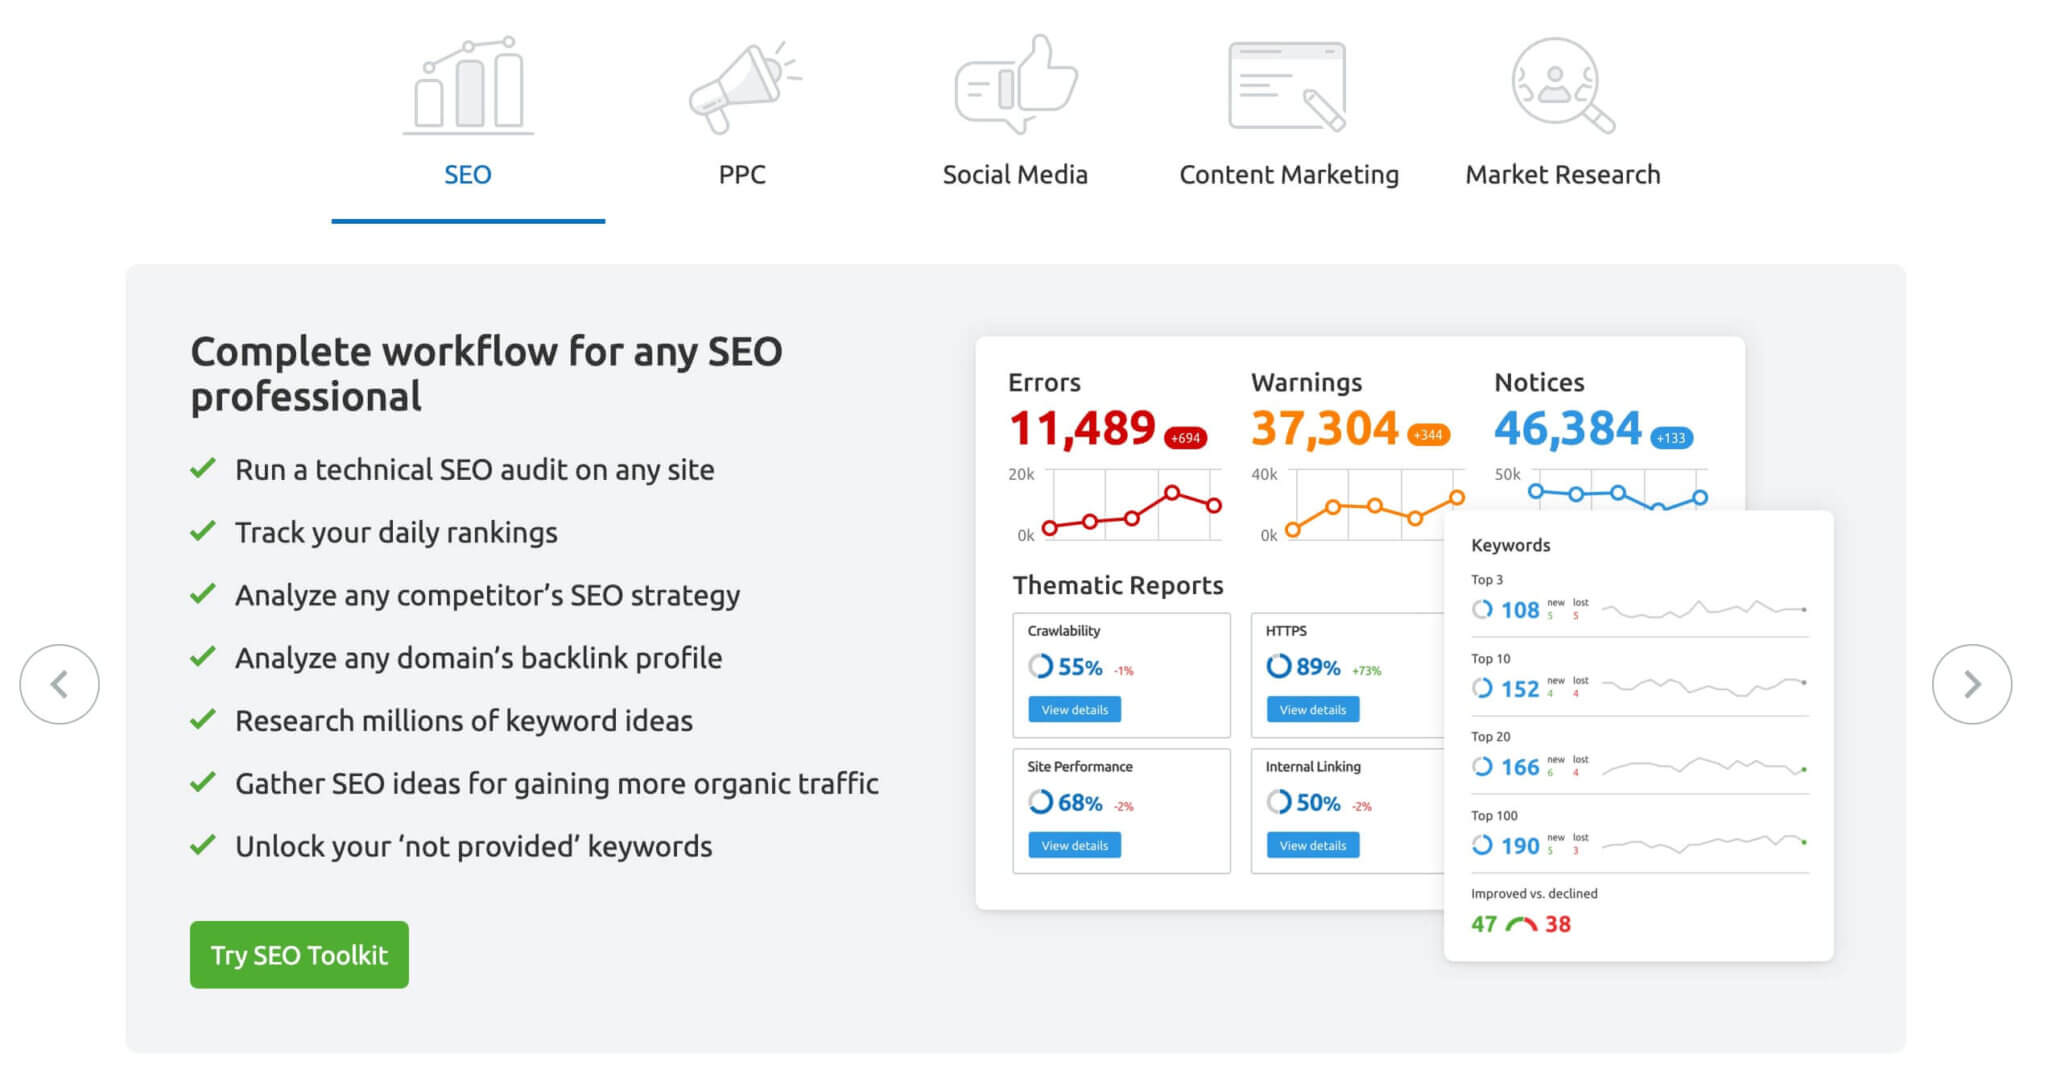
Task: Click the Content Marketing page icon
Action: coord(1288,85)
